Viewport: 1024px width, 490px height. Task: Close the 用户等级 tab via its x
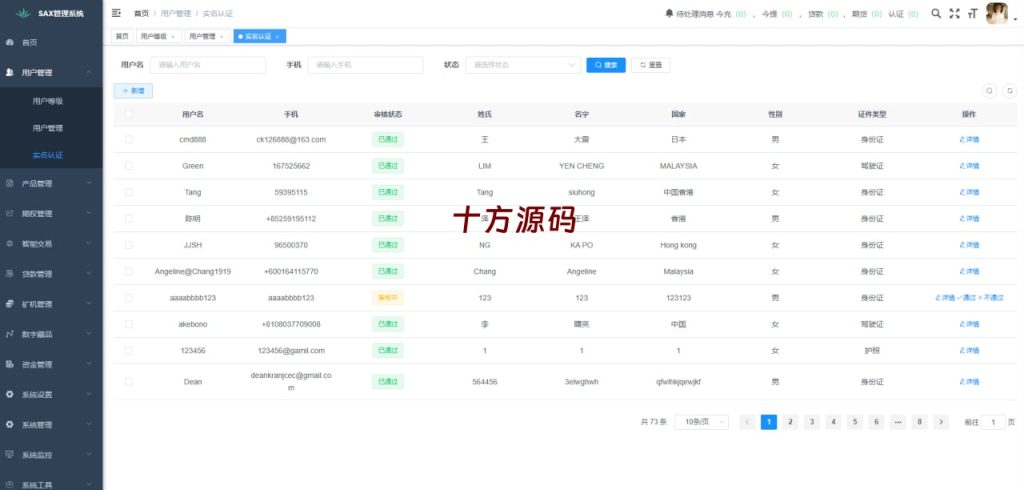(173, 37)
